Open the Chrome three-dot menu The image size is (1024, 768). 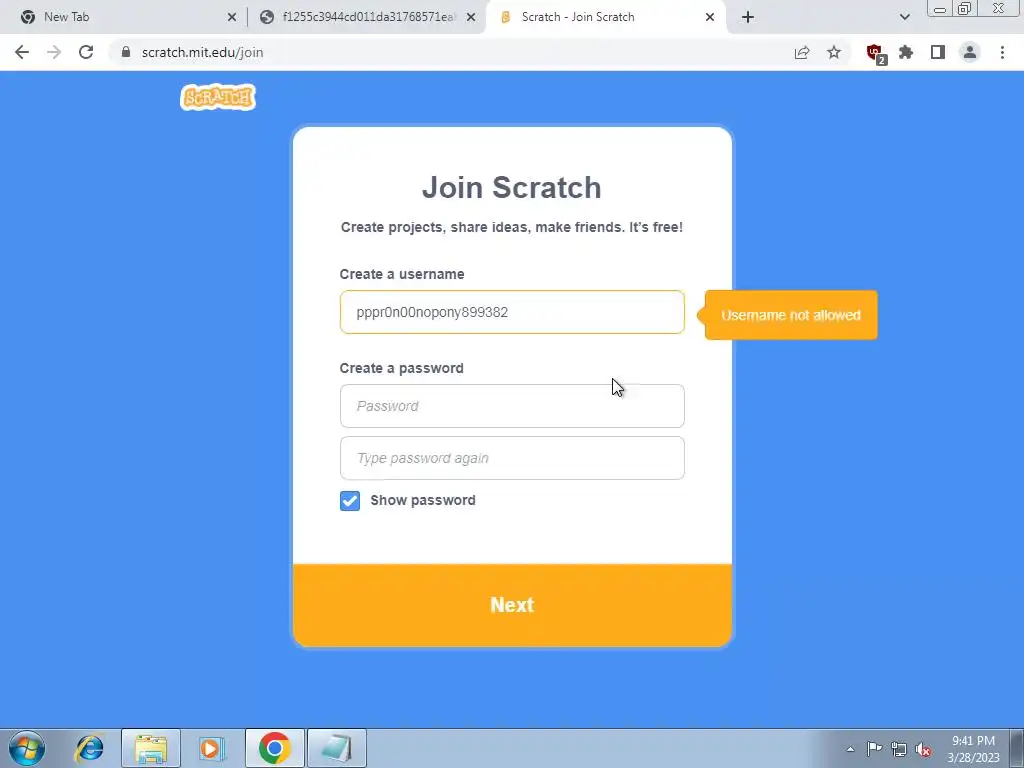tap(1002, 52)
